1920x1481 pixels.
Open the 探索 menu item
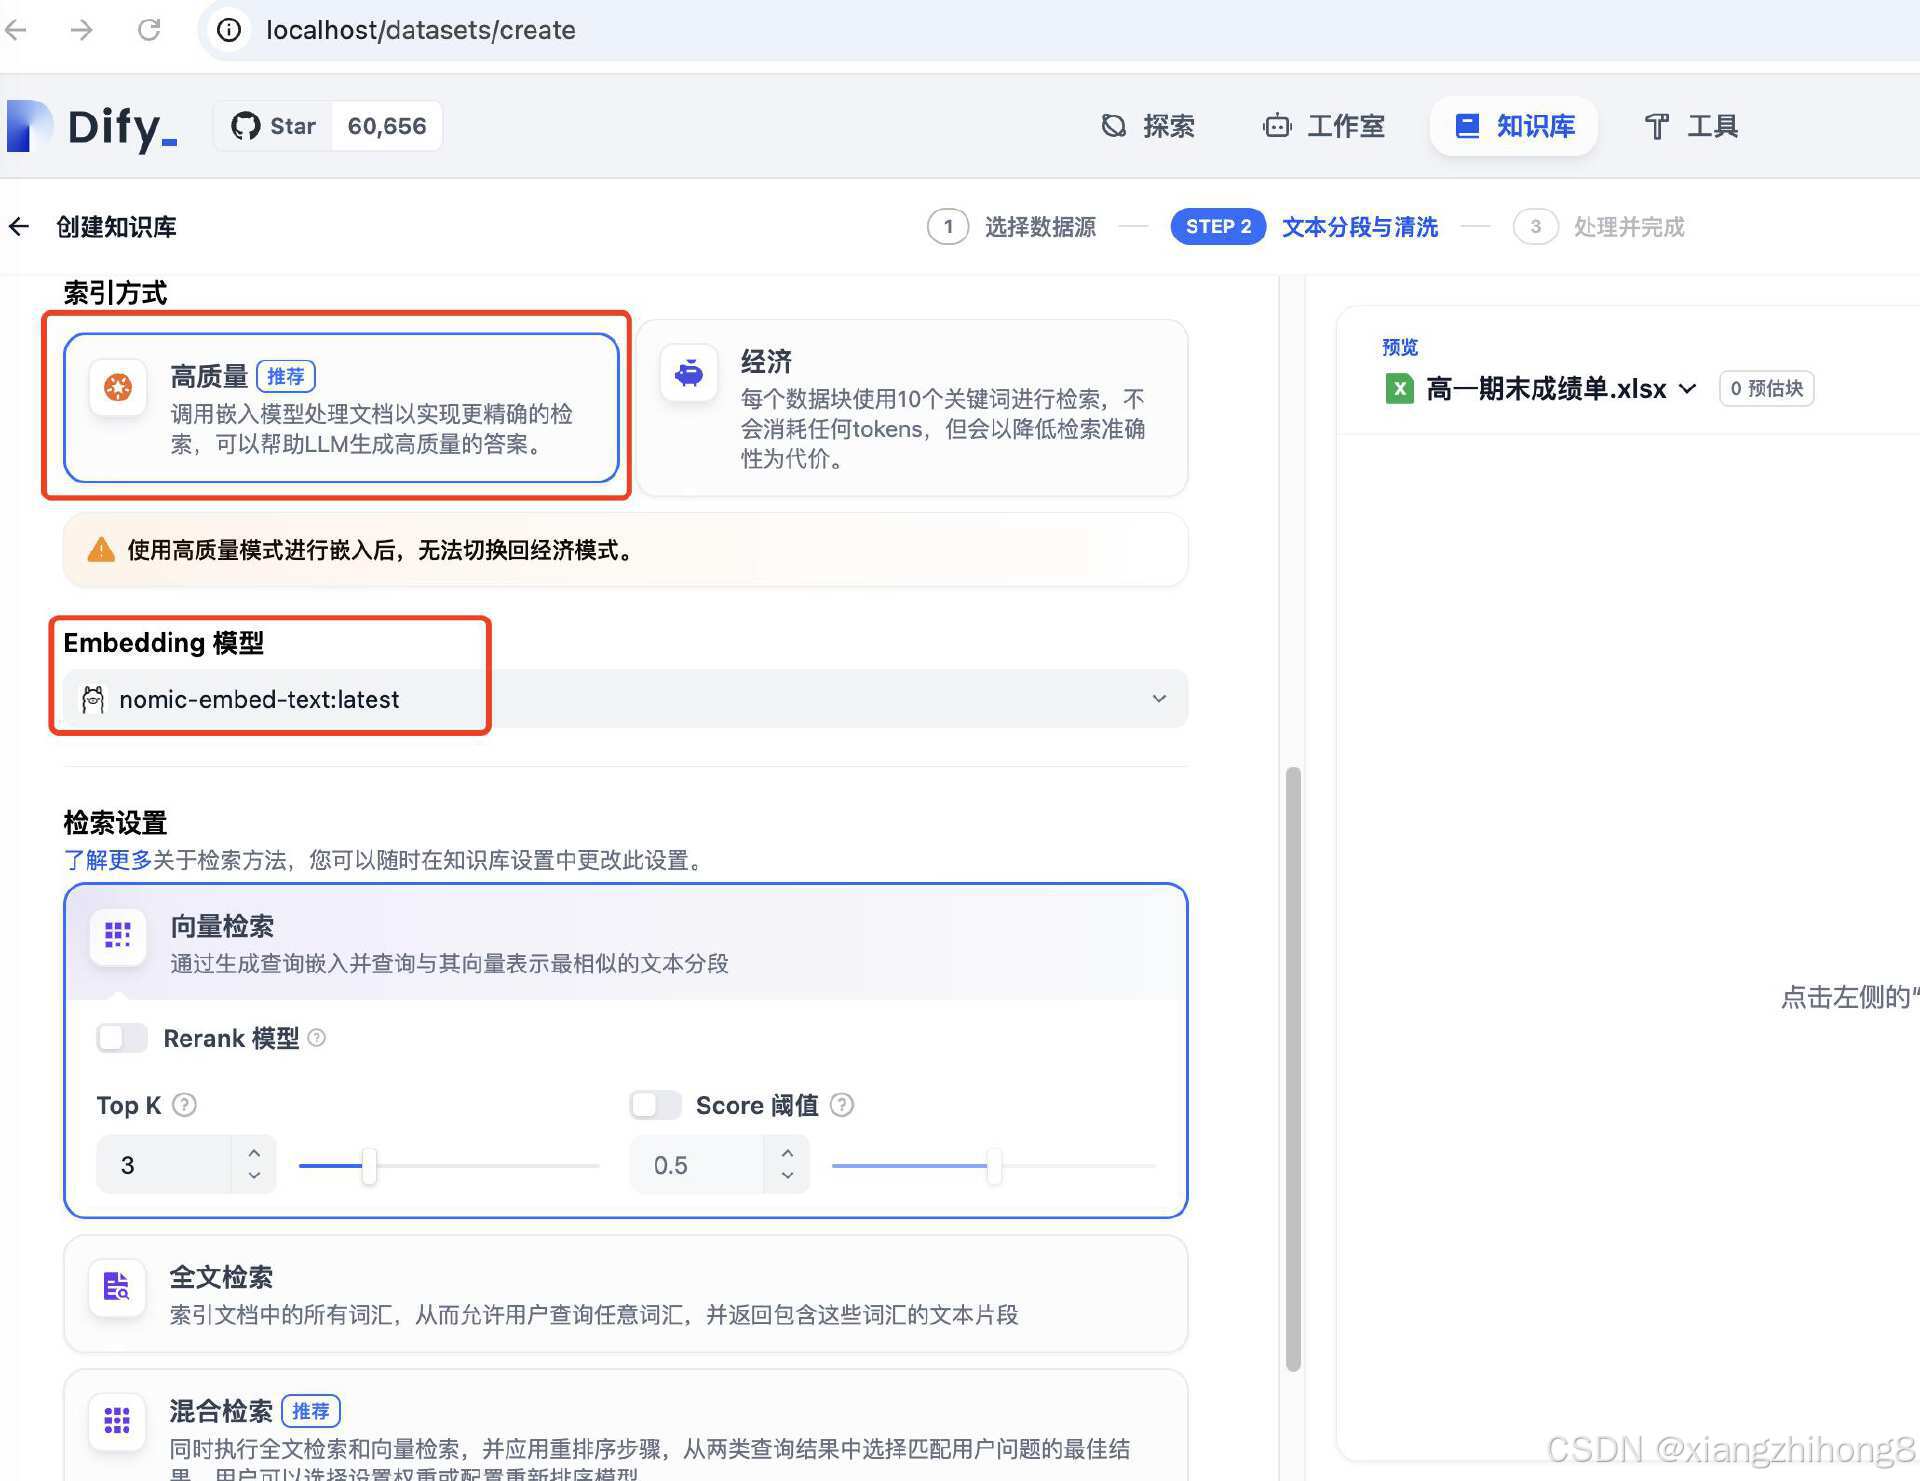click(1147, 126)
